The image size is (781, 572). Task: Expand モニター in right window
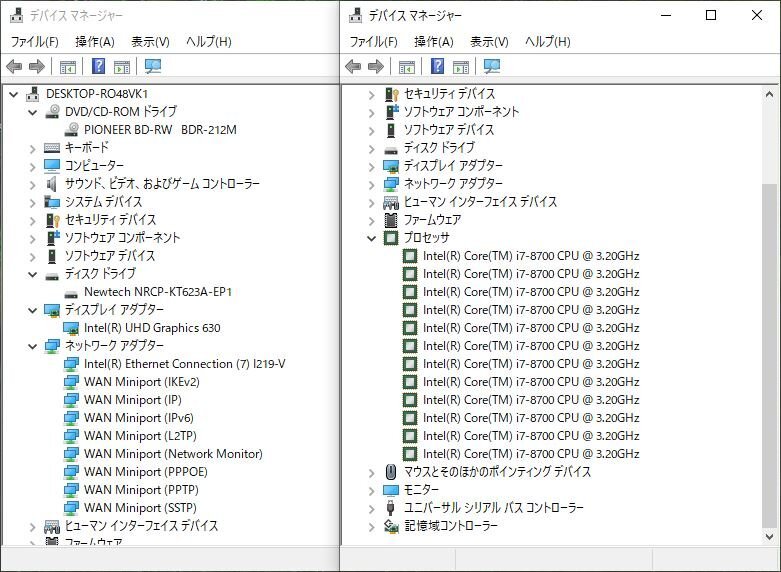372,490
